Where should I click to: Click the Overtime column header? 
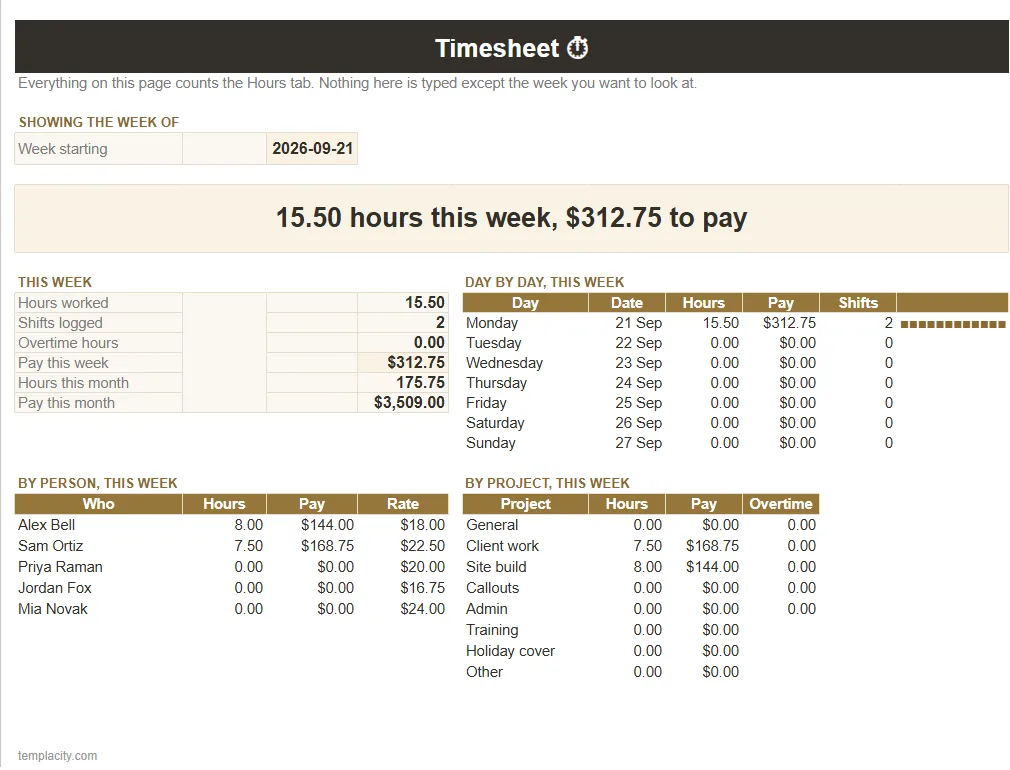click(x=781, y=504)
